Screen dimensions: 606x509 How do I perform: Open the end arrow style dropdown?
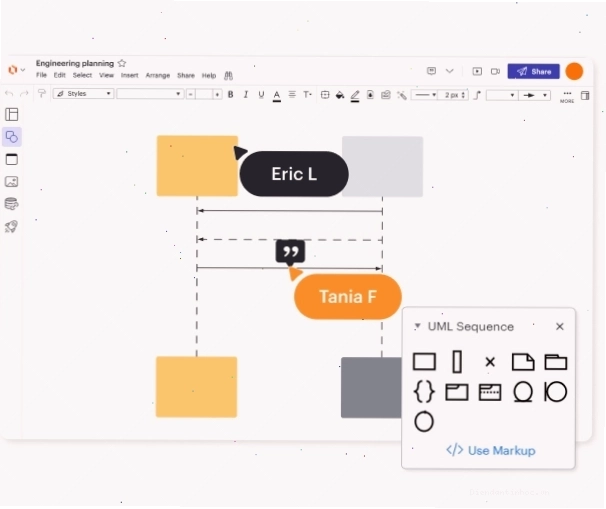[535, 95]
